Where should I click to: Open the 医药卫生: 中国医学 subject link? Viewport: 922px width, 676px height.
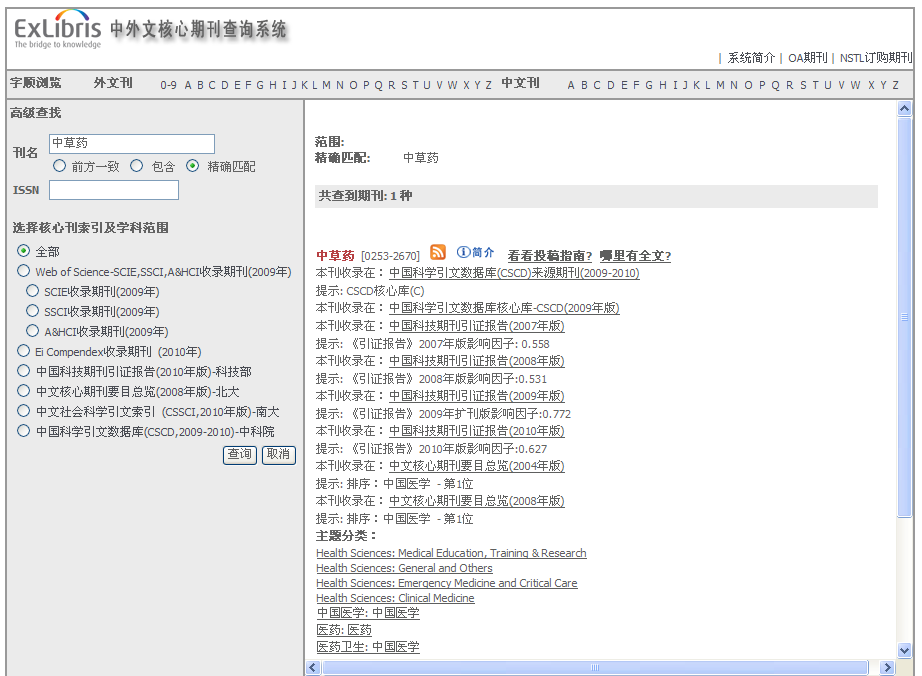368,647
